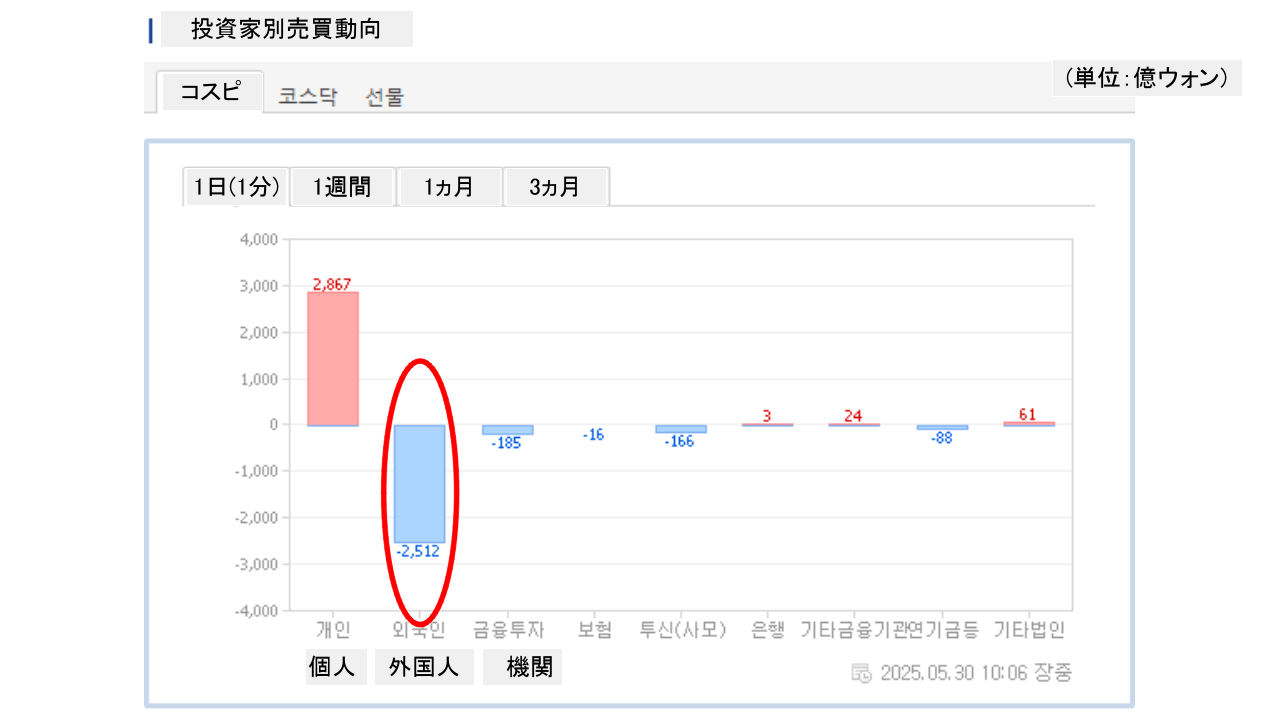Select the 1日(1分) period tab
The image size is (1280, 720).
(236, 187)
